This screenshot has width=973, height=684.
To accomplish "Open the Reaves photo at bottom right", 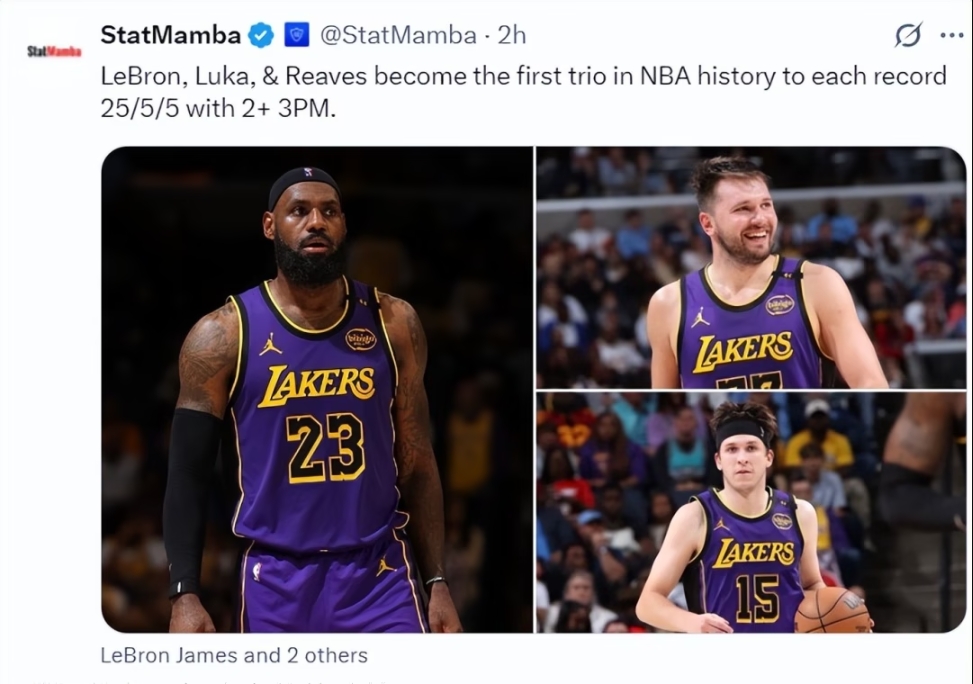I will tap(750, 512).
